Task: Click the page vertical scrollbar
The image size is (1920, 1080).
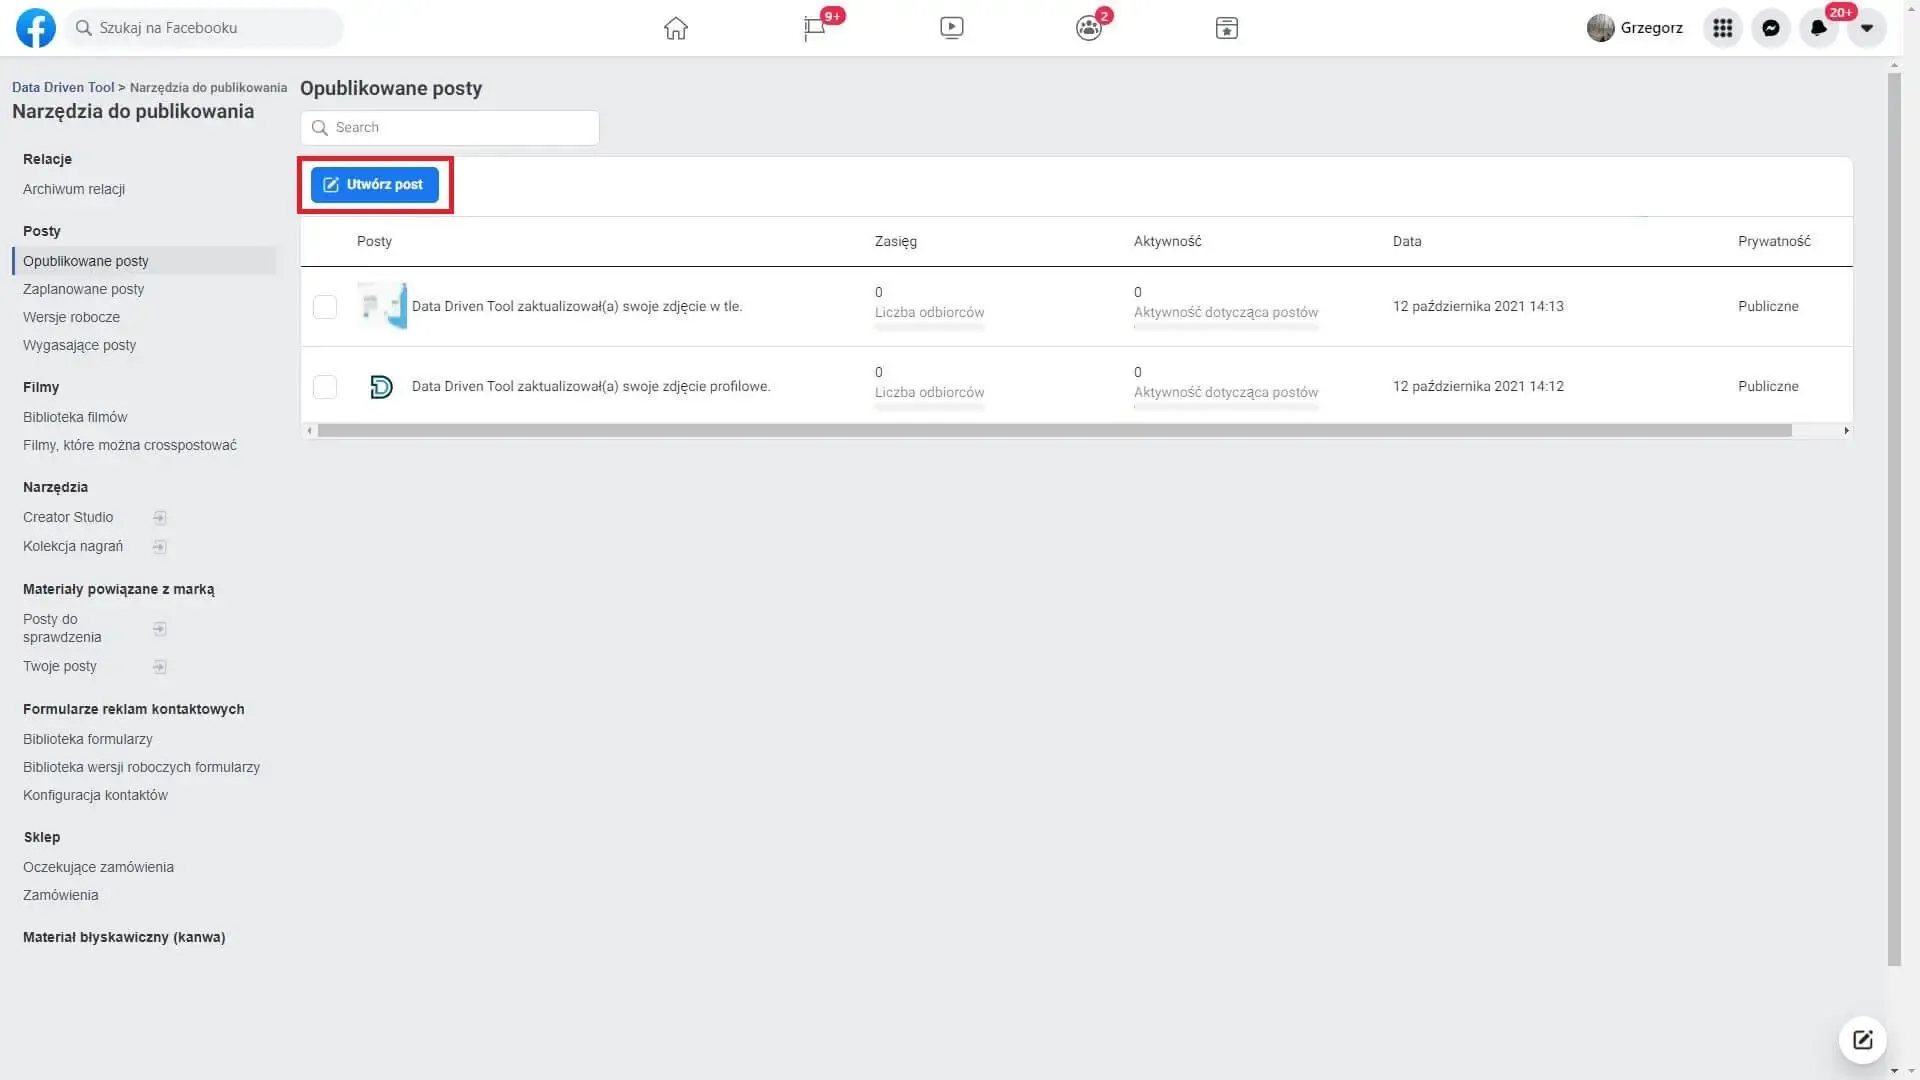Action: click(x=1894, y=520)
